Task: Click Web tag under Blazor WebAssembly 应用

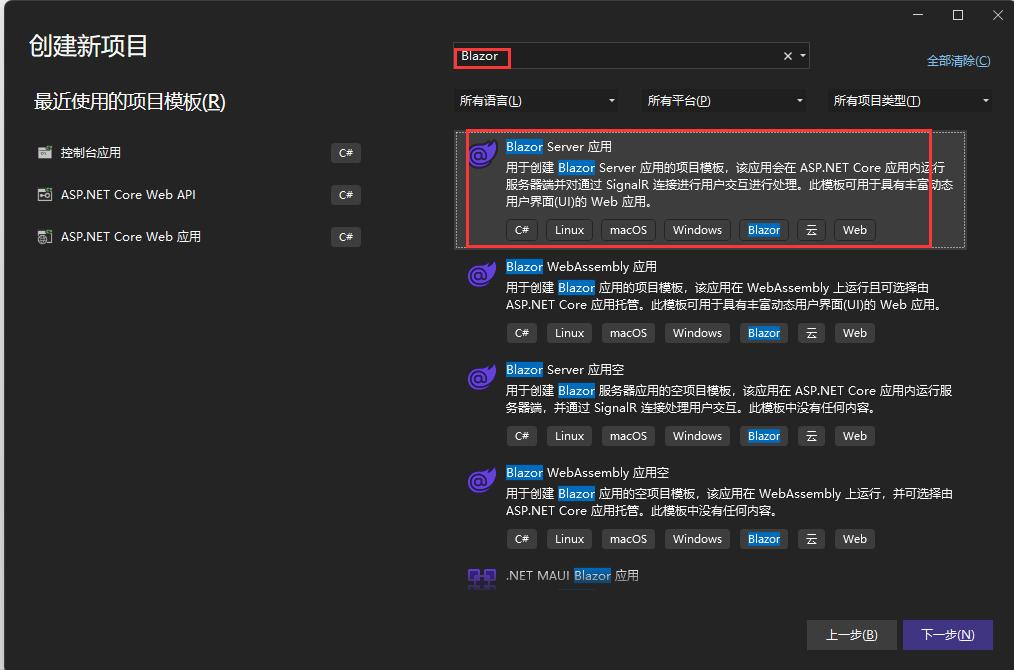Action: tap(854, 333)
